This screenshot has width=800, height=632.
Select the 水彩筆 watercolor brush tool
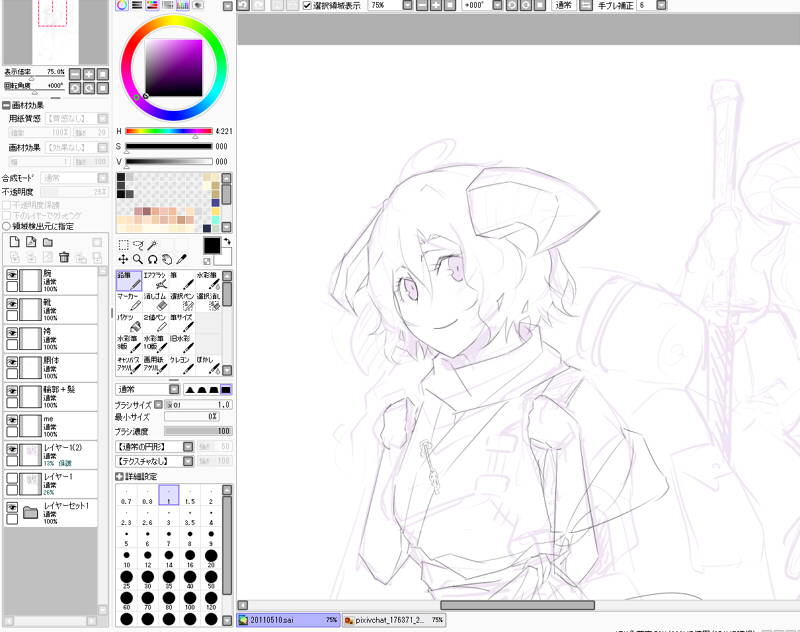point(208,281)
